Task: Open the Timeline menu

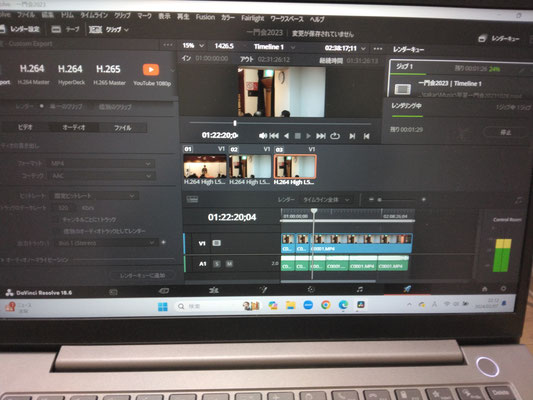Action: click(x=94, y=15)
